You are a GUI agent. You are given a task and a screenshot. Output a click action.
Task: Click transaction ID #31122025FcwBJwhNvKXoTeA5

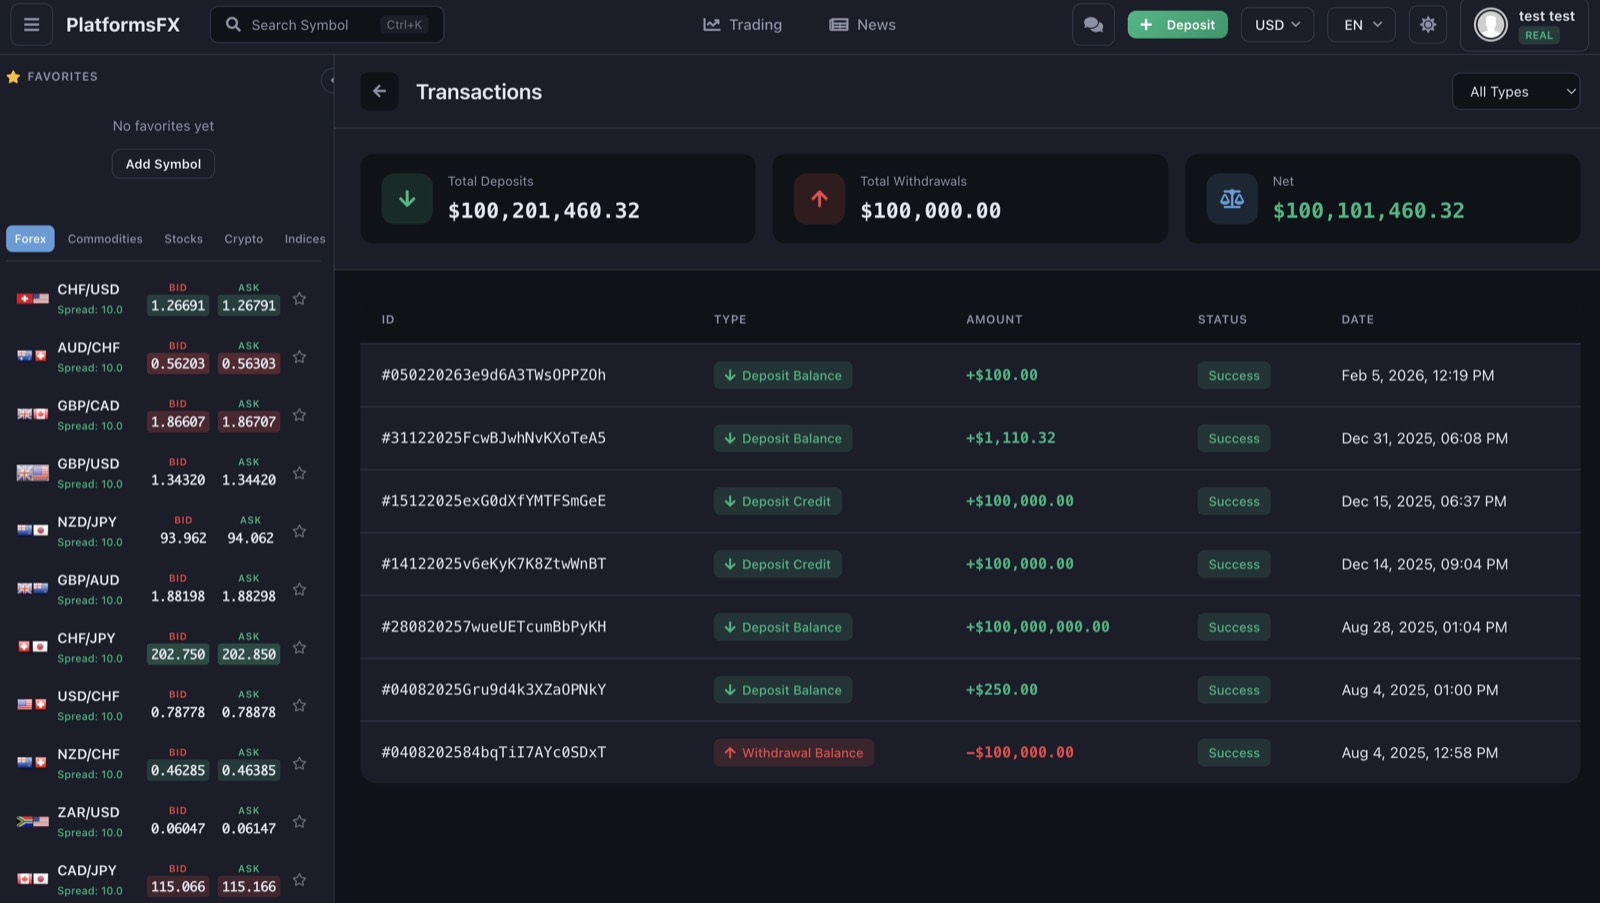pyautogui.click(x=493, y=438)
